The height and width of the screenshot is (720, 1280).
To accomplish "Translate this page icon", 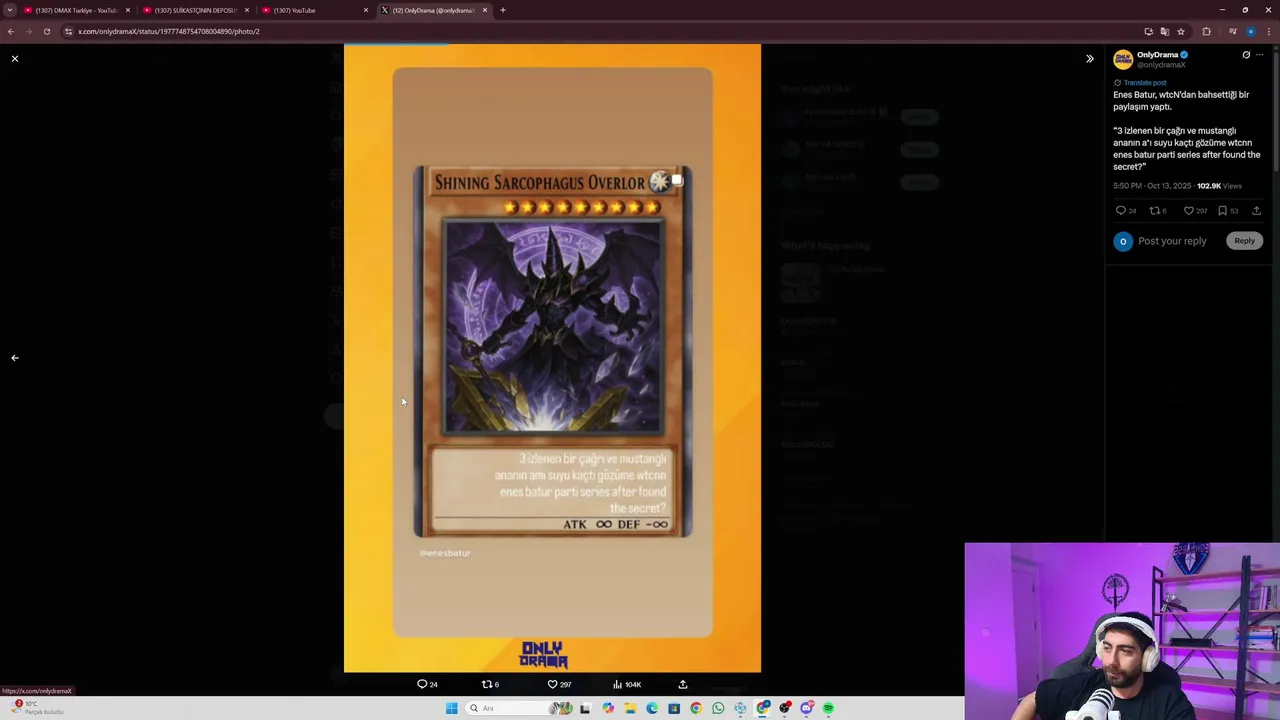I will pos(1164,31).
